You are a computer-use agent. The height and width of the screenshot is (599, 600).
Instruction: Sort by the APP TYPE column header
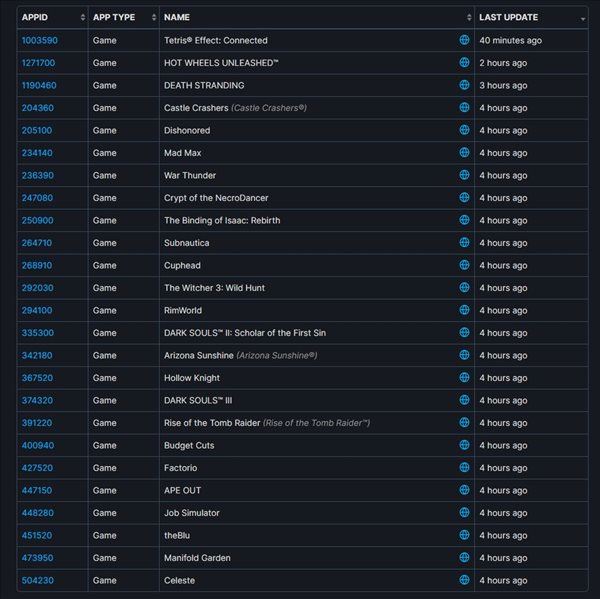tap(124, 17)
